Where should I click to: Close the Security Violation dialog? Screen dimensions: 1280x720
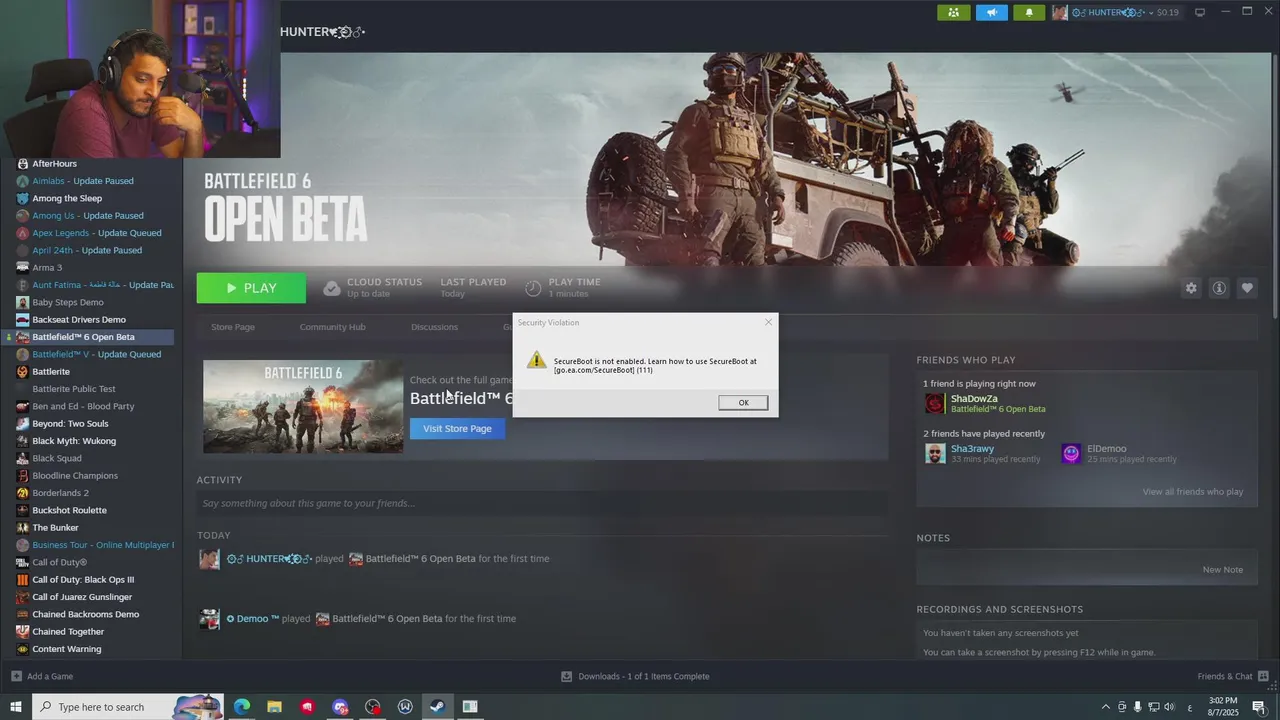pos(768,322)
